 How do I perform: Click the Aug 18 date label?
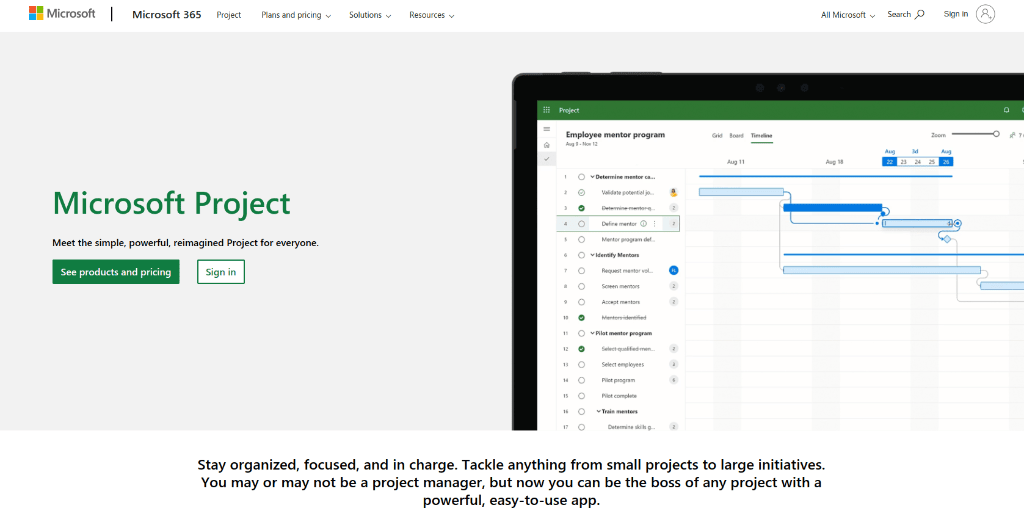tap(834, 161)
